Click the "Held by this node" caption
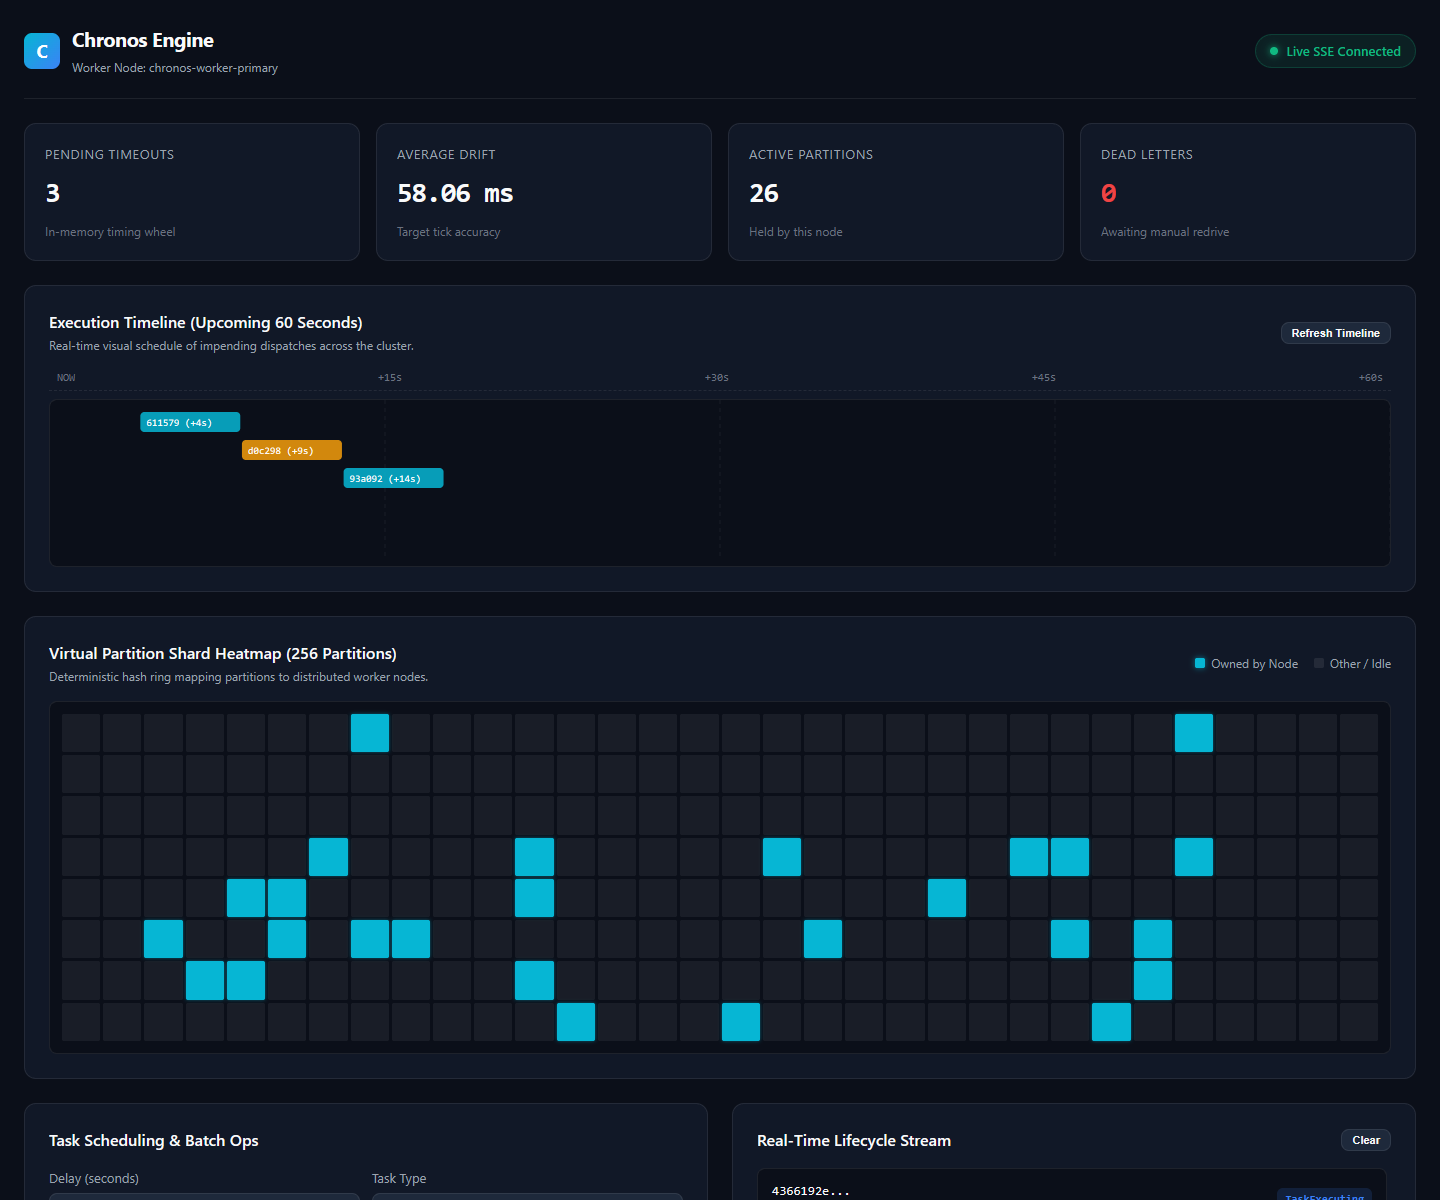 796,232
